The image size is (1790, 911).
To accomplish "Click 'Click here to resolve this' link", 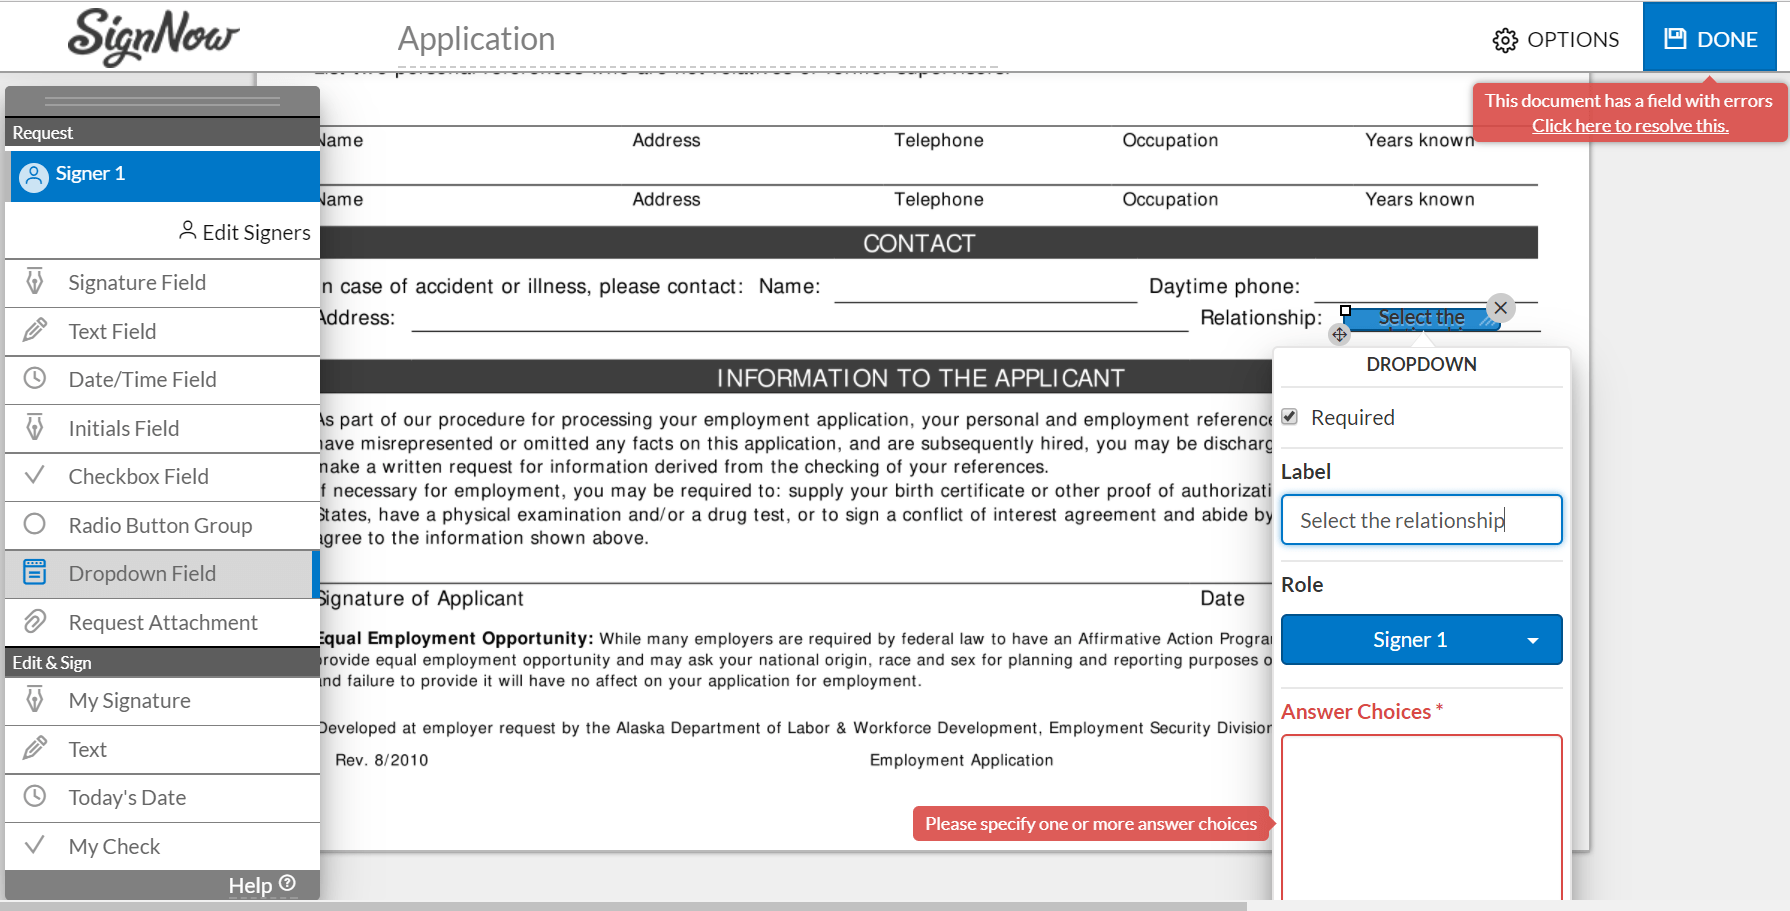I will (x=1630, y=126).
